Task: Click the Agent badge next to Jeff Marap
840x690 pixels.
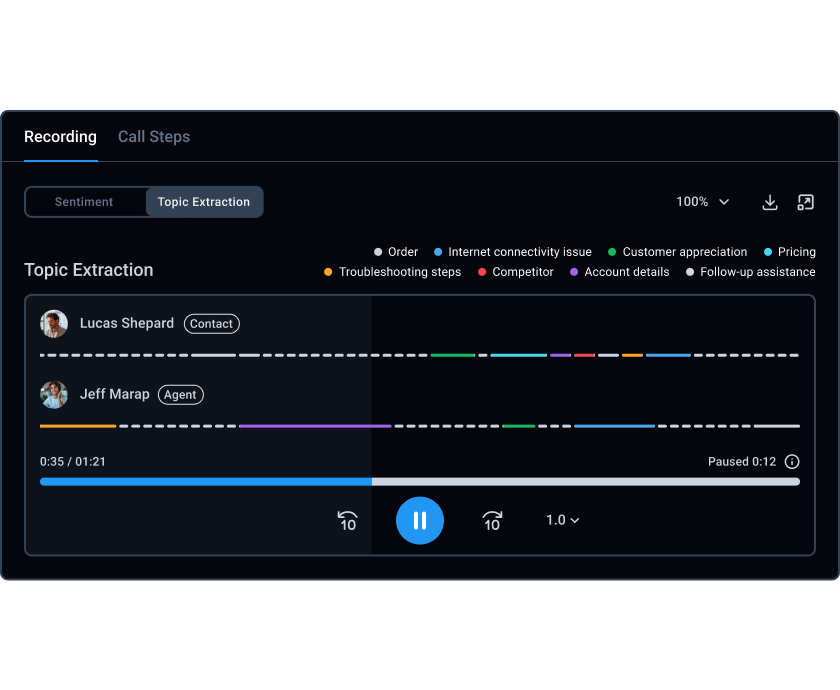Action: pos(180,395)
